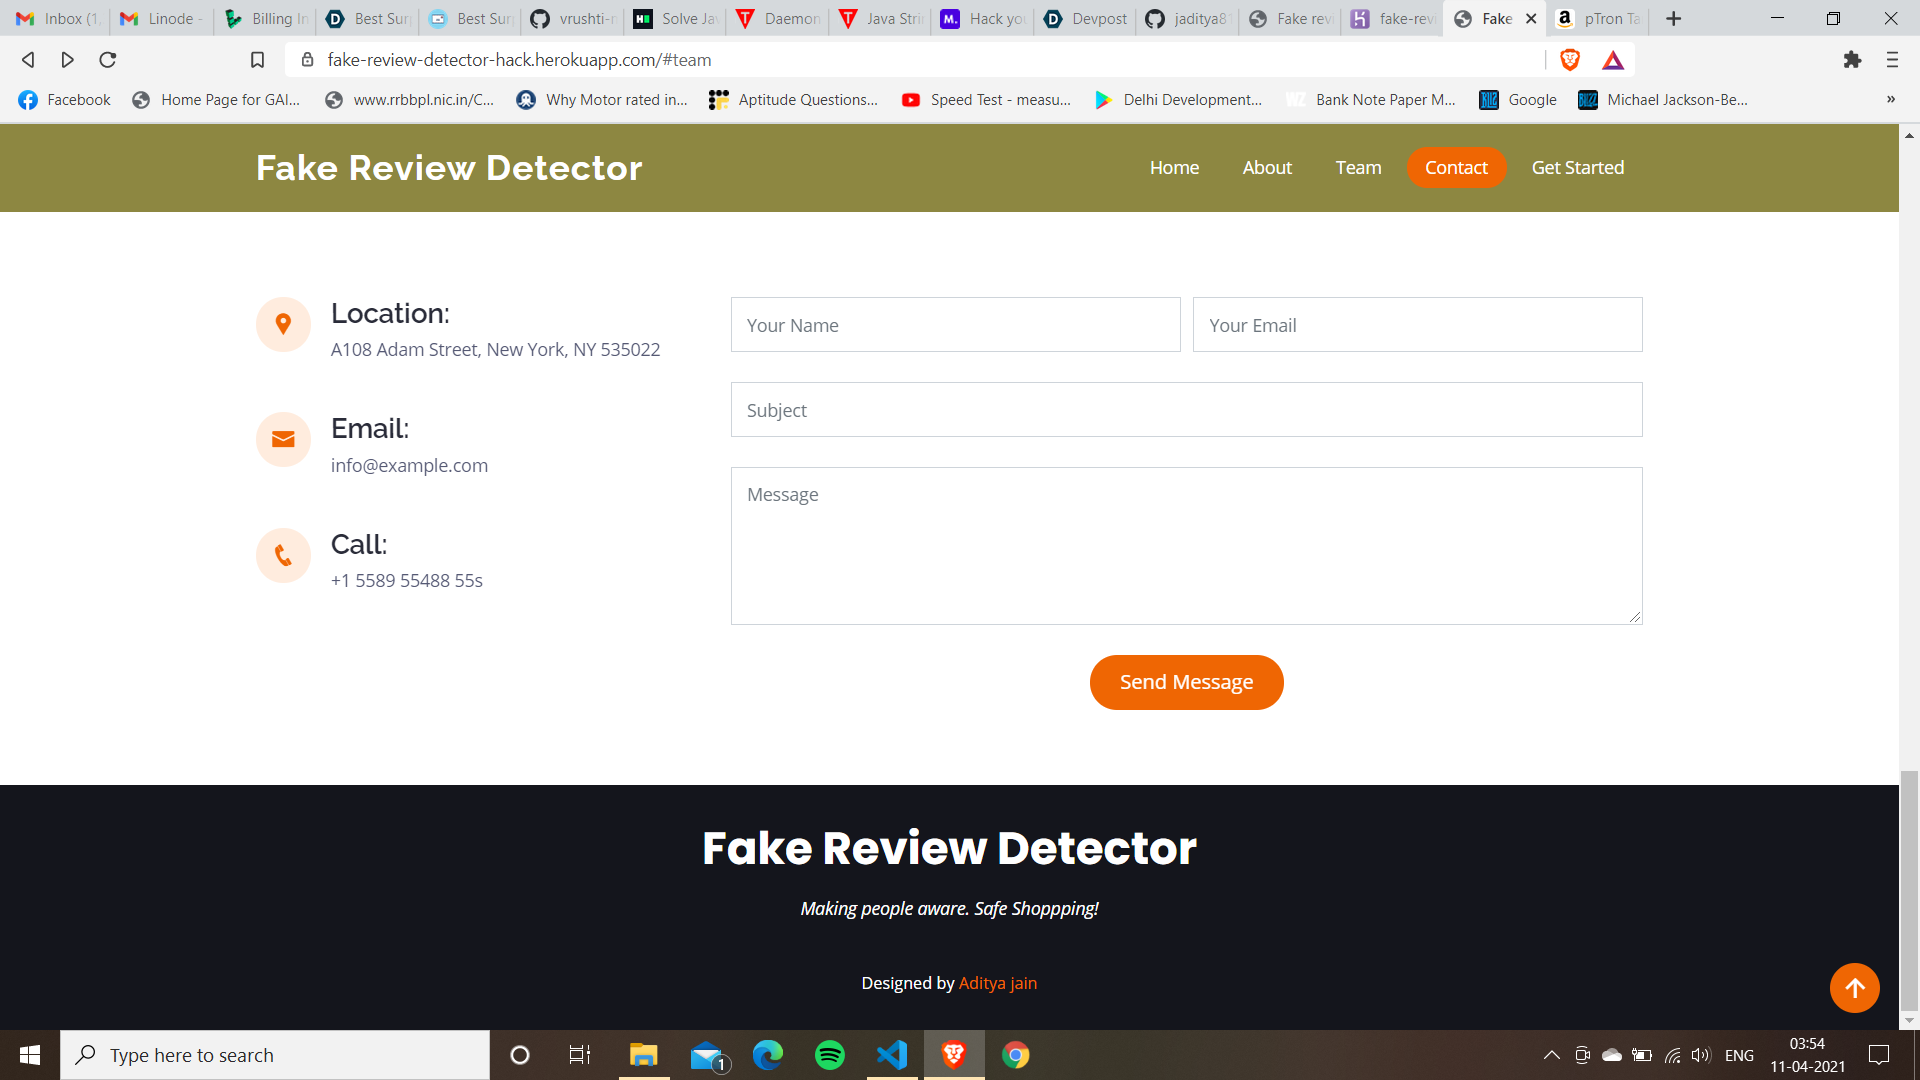Click the orange scroll-to-top arrow button

(x=1854, y=988)
